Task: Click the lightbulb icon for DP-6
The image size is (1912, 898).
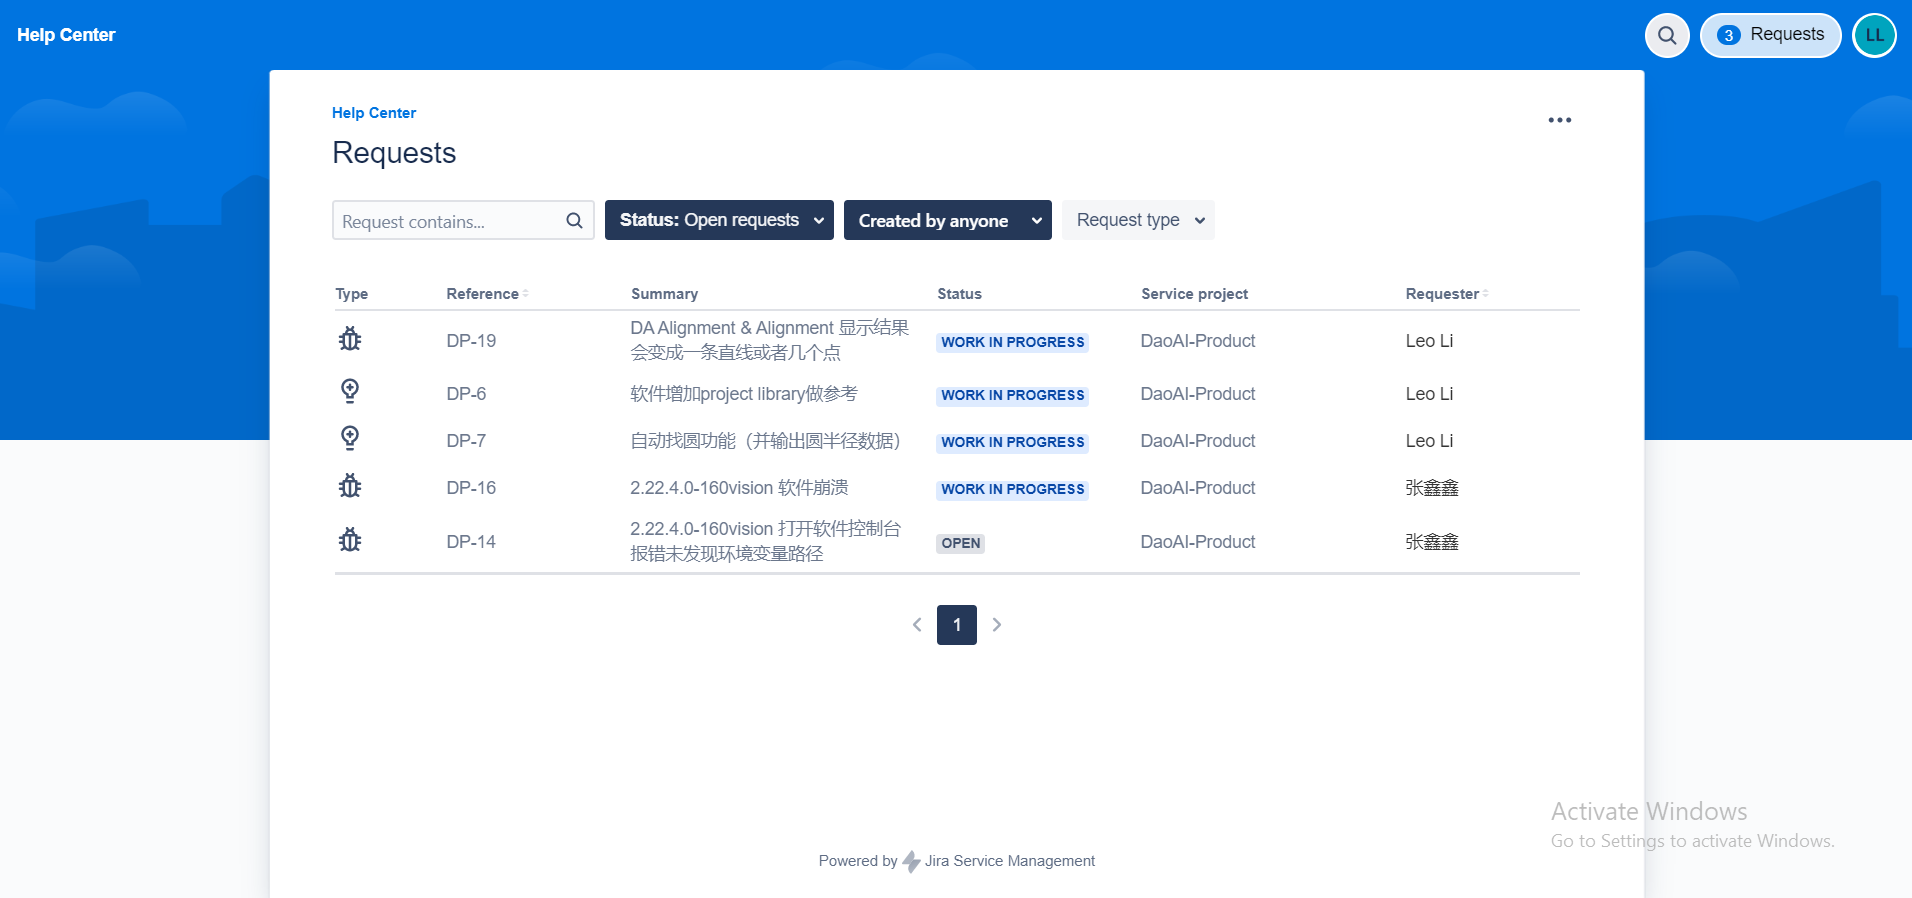Action: (x=350, y=391)
